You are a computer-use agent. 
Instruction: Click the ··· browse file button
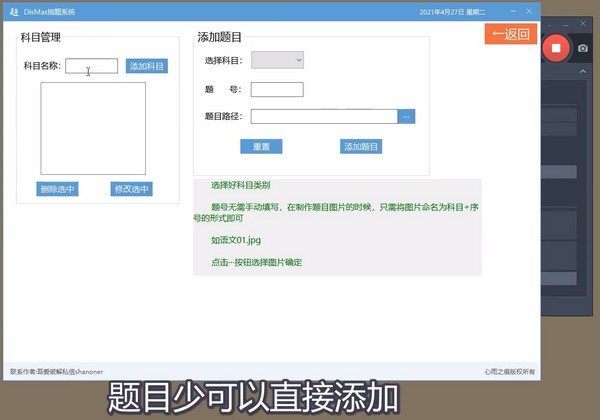point(406,116)
